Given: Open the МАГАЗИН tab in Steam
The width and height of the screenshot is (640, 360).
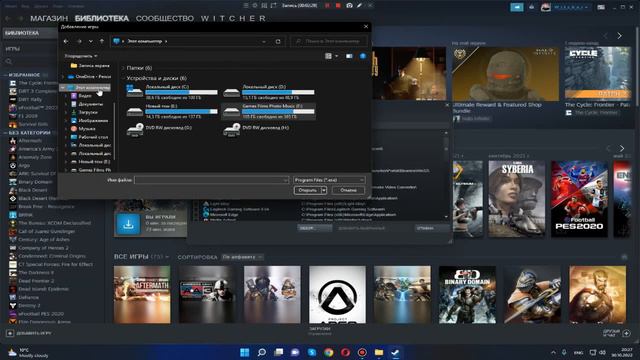Looking at the screenshot, I should [49, 18].
